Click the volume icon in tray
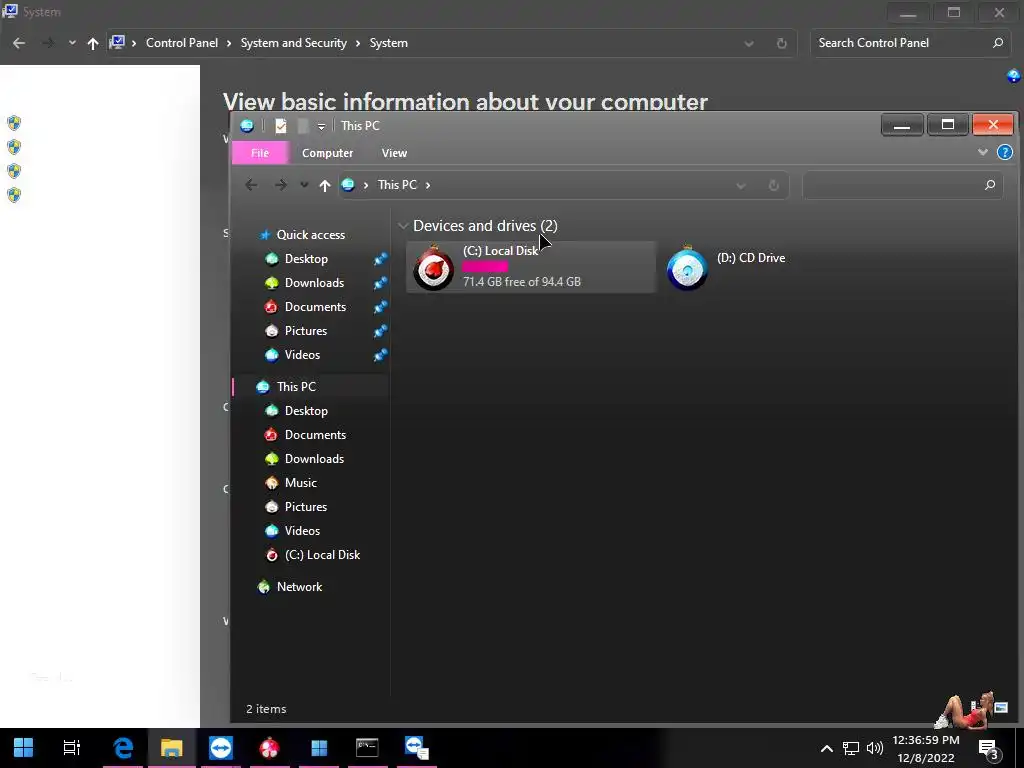 point(874,748)
